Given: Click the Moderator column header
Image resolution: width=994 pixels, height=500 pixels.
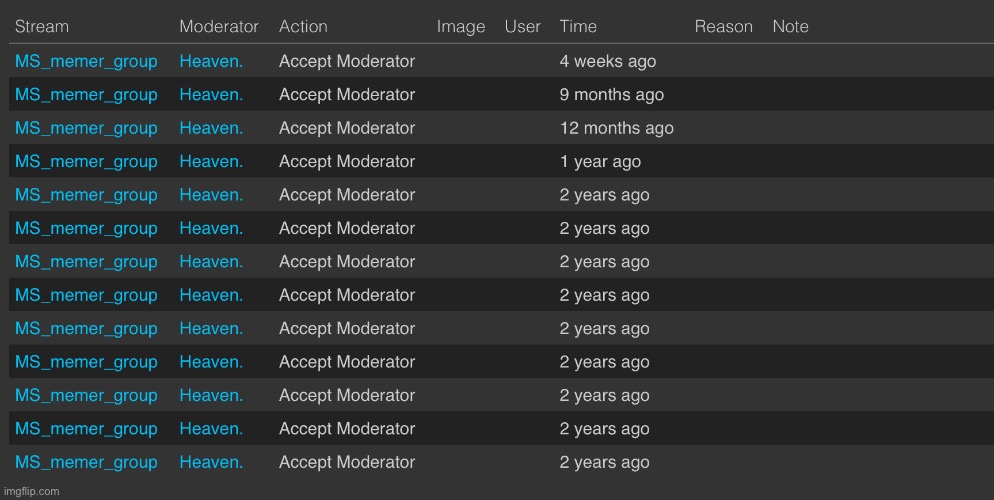Looking at the screenshot, I should click(219, 27).
